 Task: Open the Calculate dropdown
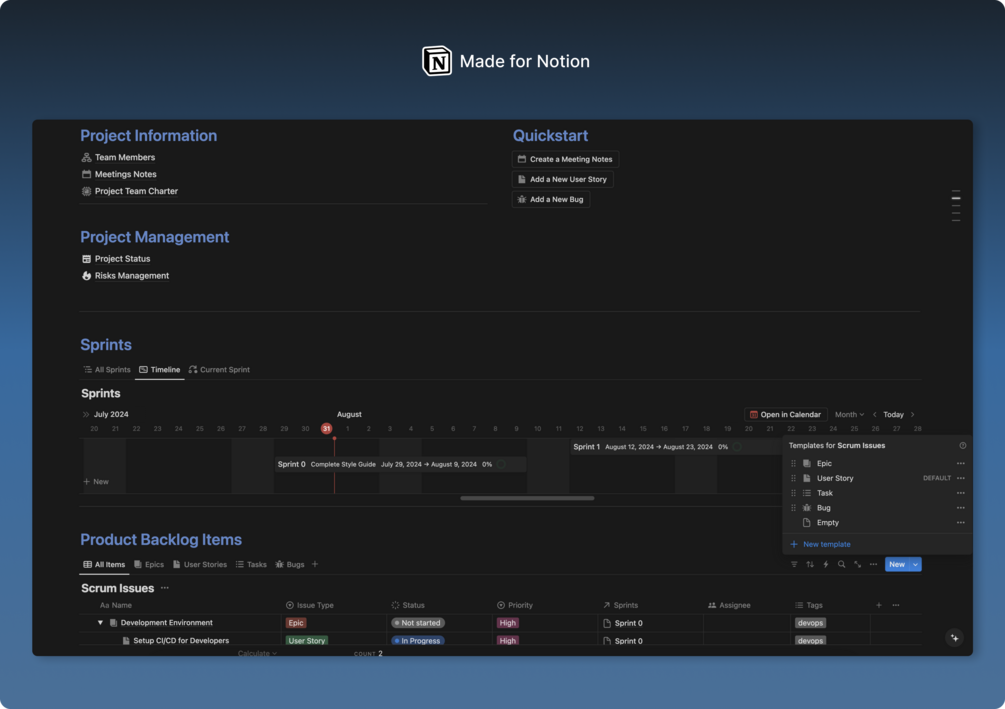[257, 653]
